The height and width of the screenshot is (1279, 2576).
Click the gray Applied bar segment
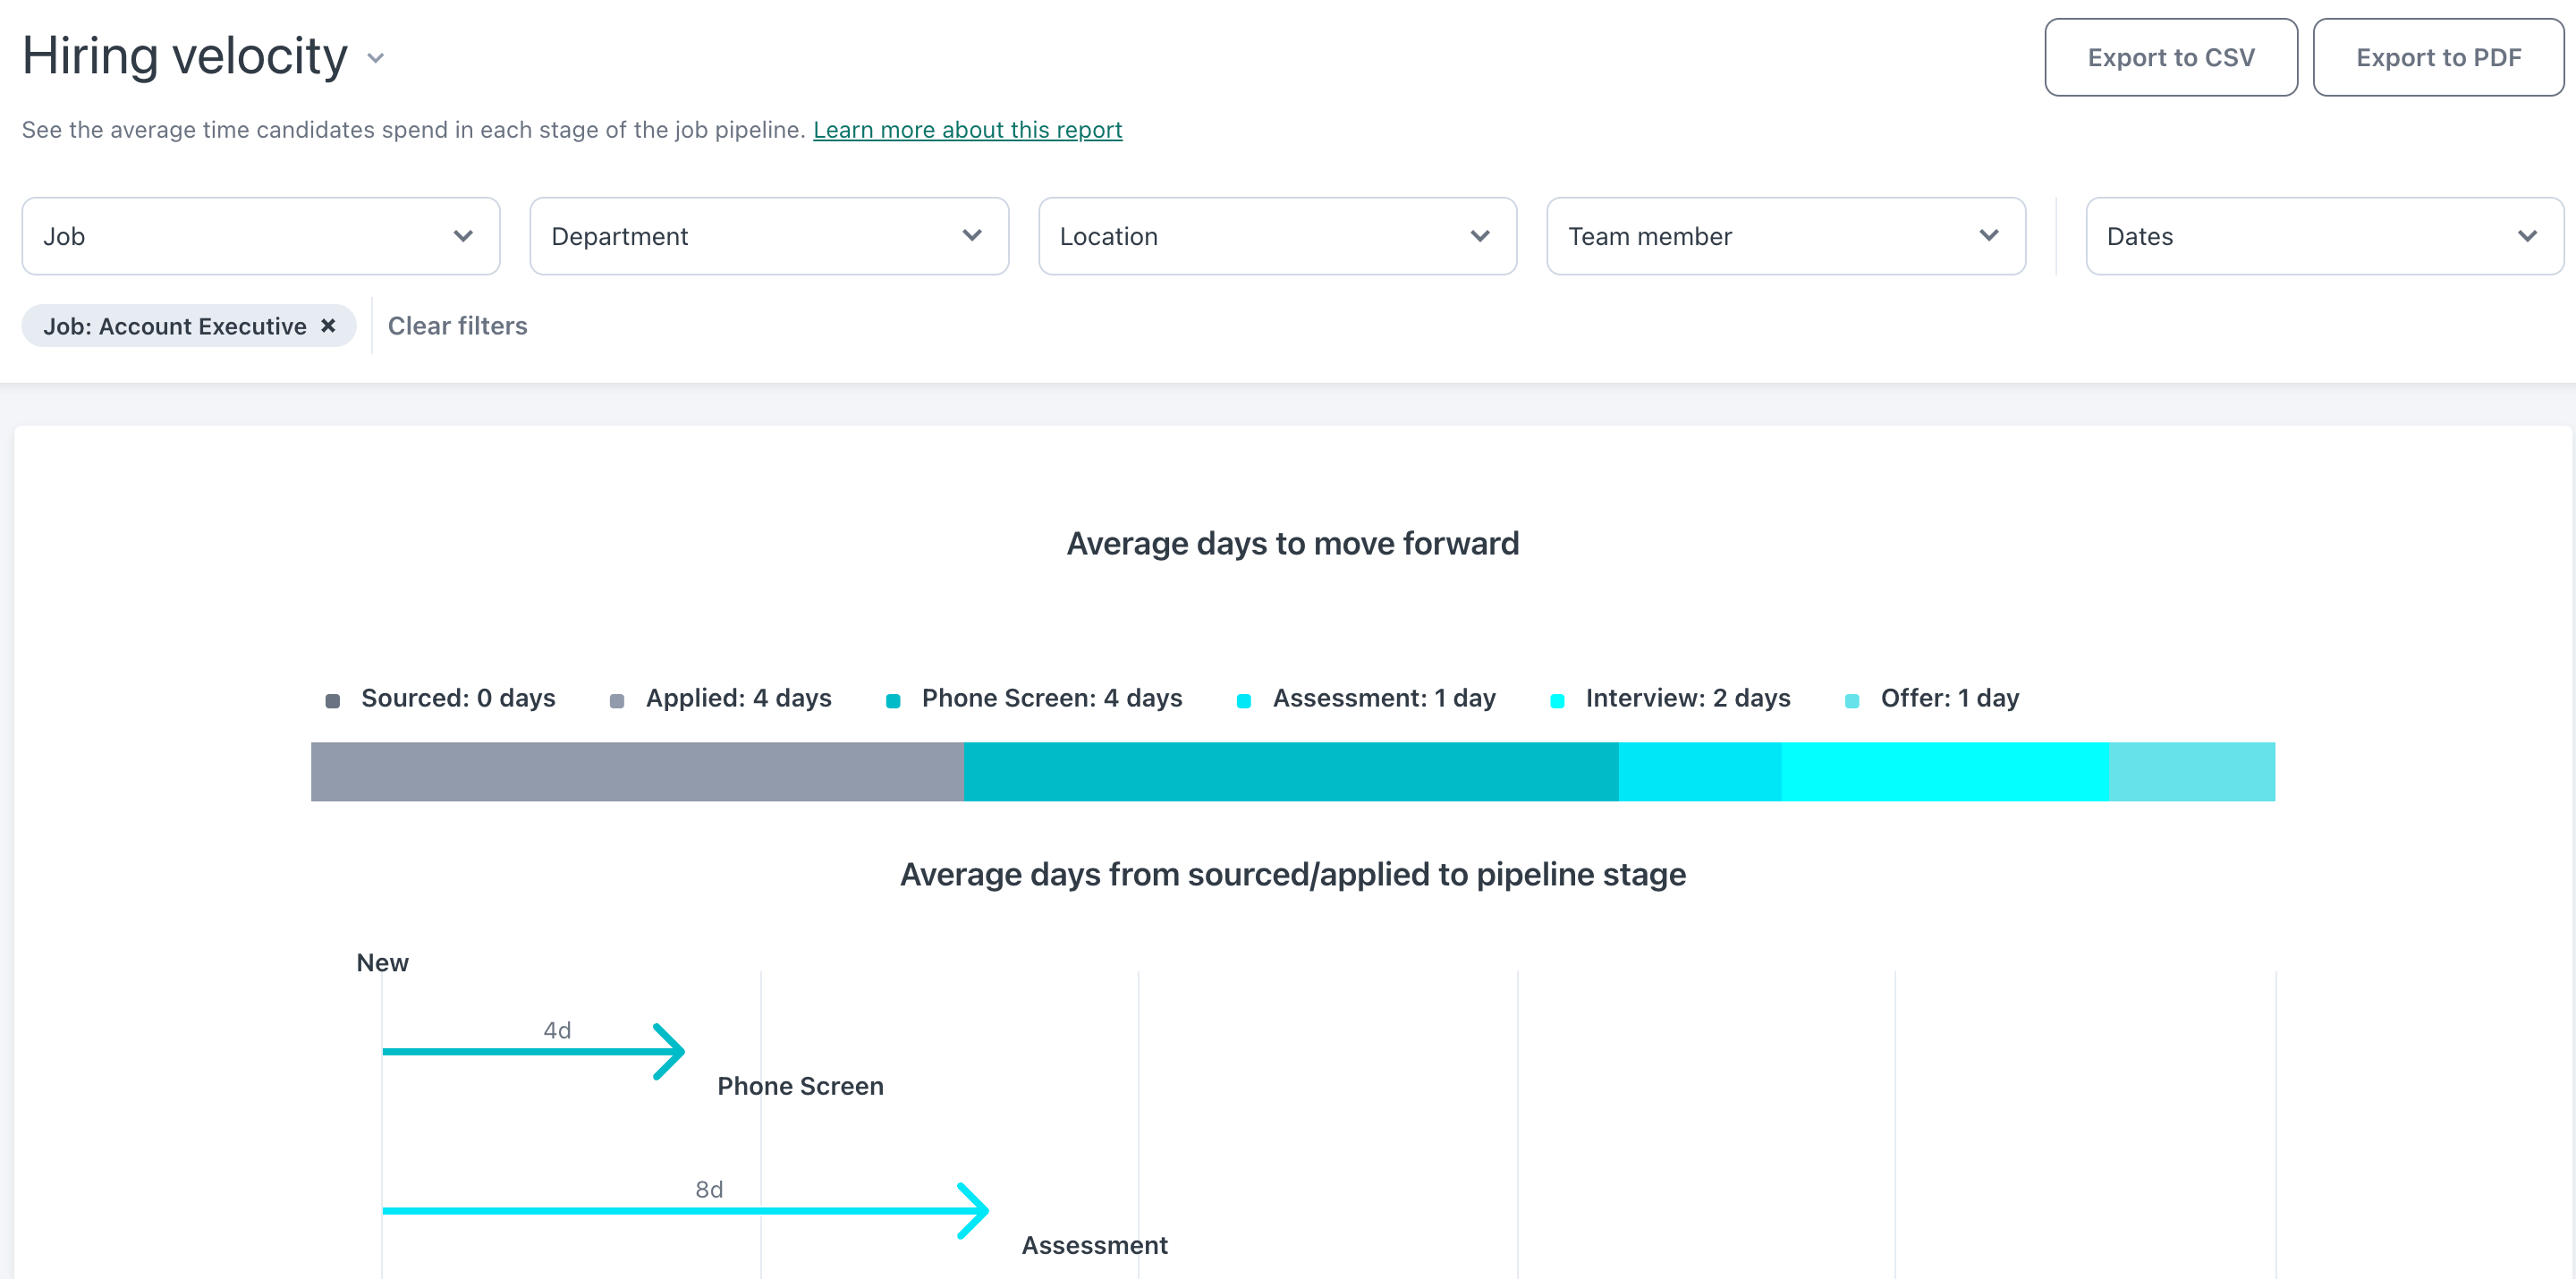(637, 771)
